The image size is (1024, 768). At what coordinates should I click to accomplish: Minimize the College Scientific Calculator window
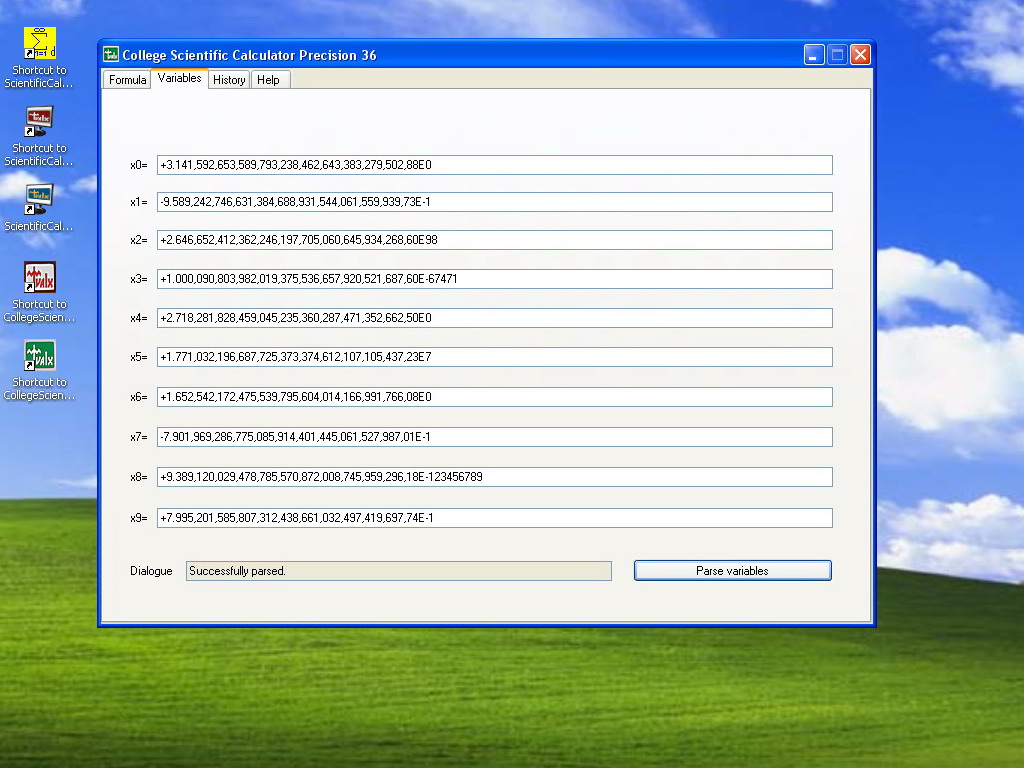click(x=814, y=55)
